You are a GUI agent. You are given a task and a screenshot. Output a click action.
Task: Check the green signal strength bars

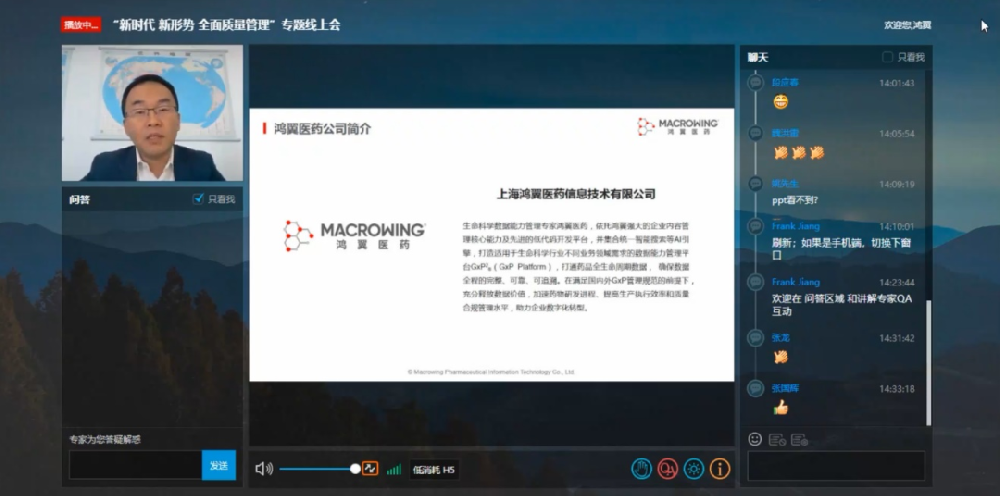(x=393, y=469)
